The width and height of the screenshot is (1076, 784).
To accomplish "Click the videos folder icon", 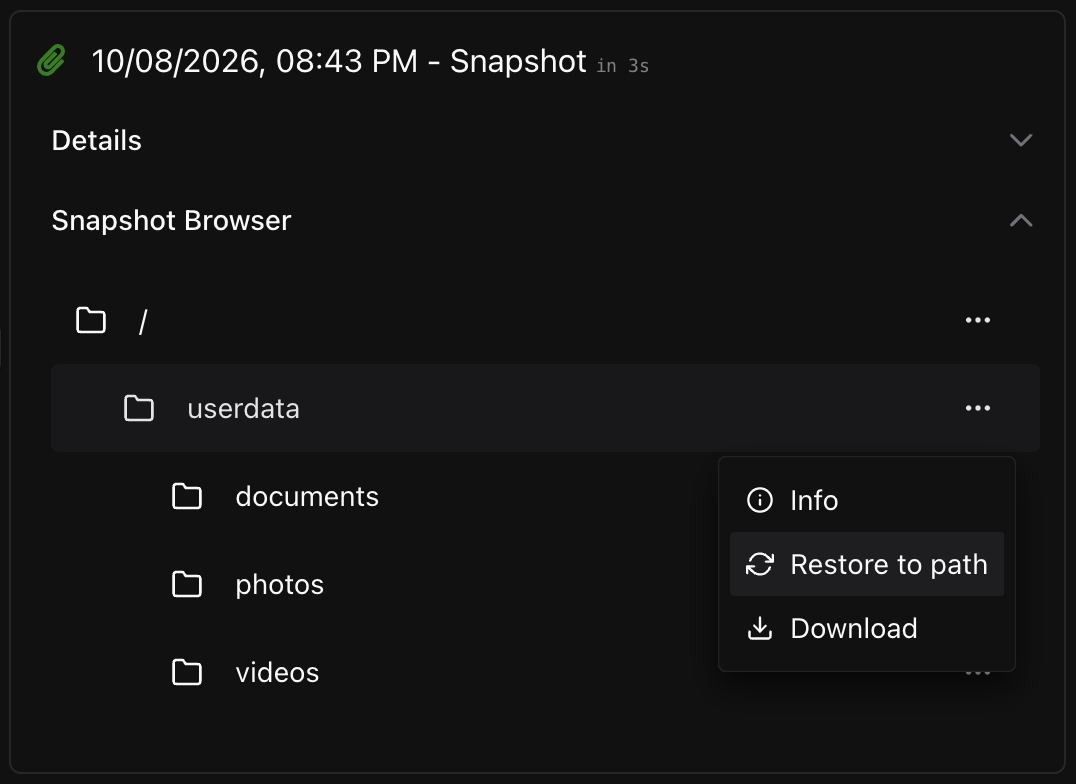I will [x=187, y=672].
